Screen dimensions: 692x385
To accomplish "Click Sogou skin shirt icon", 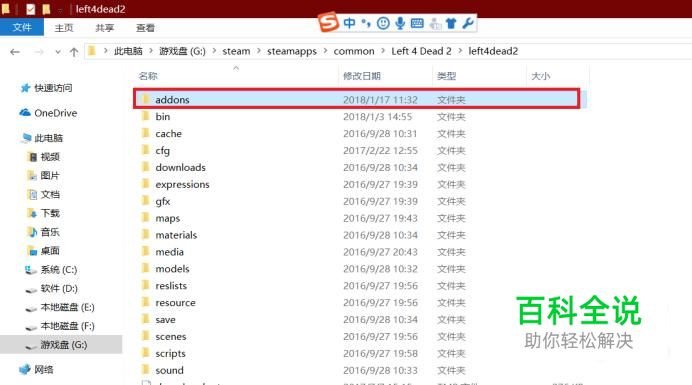I will click(451, 23).
